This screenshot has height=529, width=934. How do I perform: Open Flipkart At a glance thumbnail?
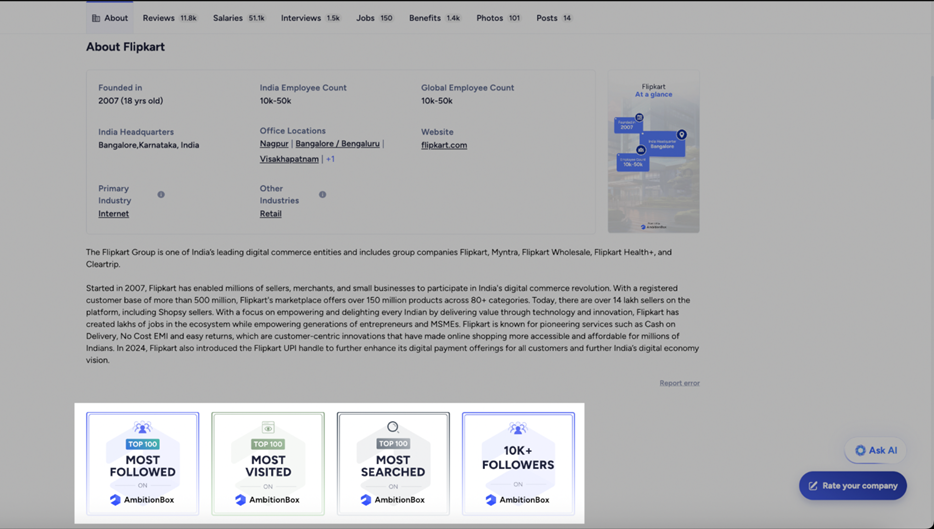point(653,152)
